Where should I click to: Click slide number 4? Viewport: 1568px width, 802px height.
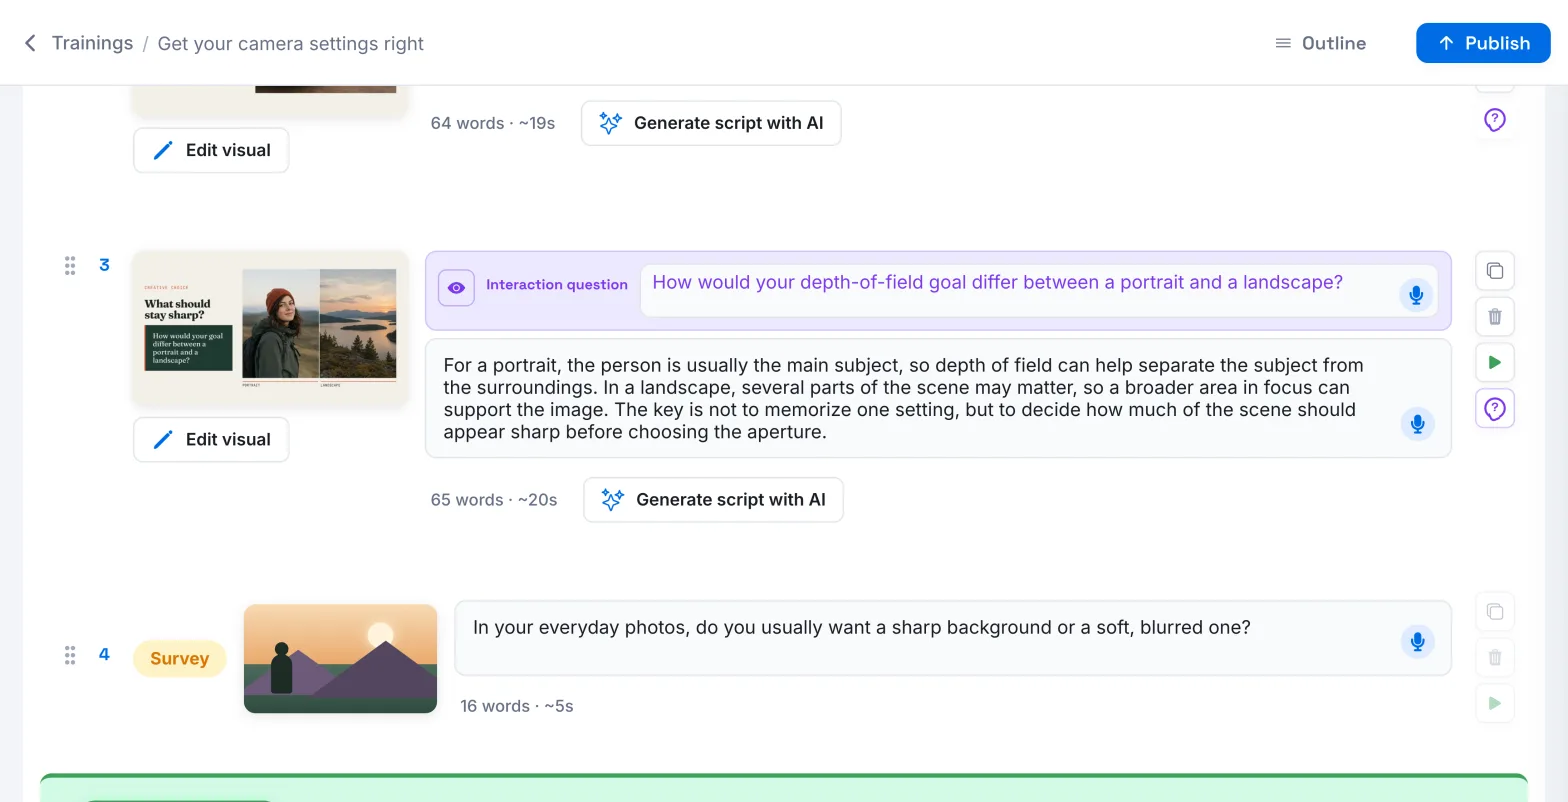click(x=104, y=655)
